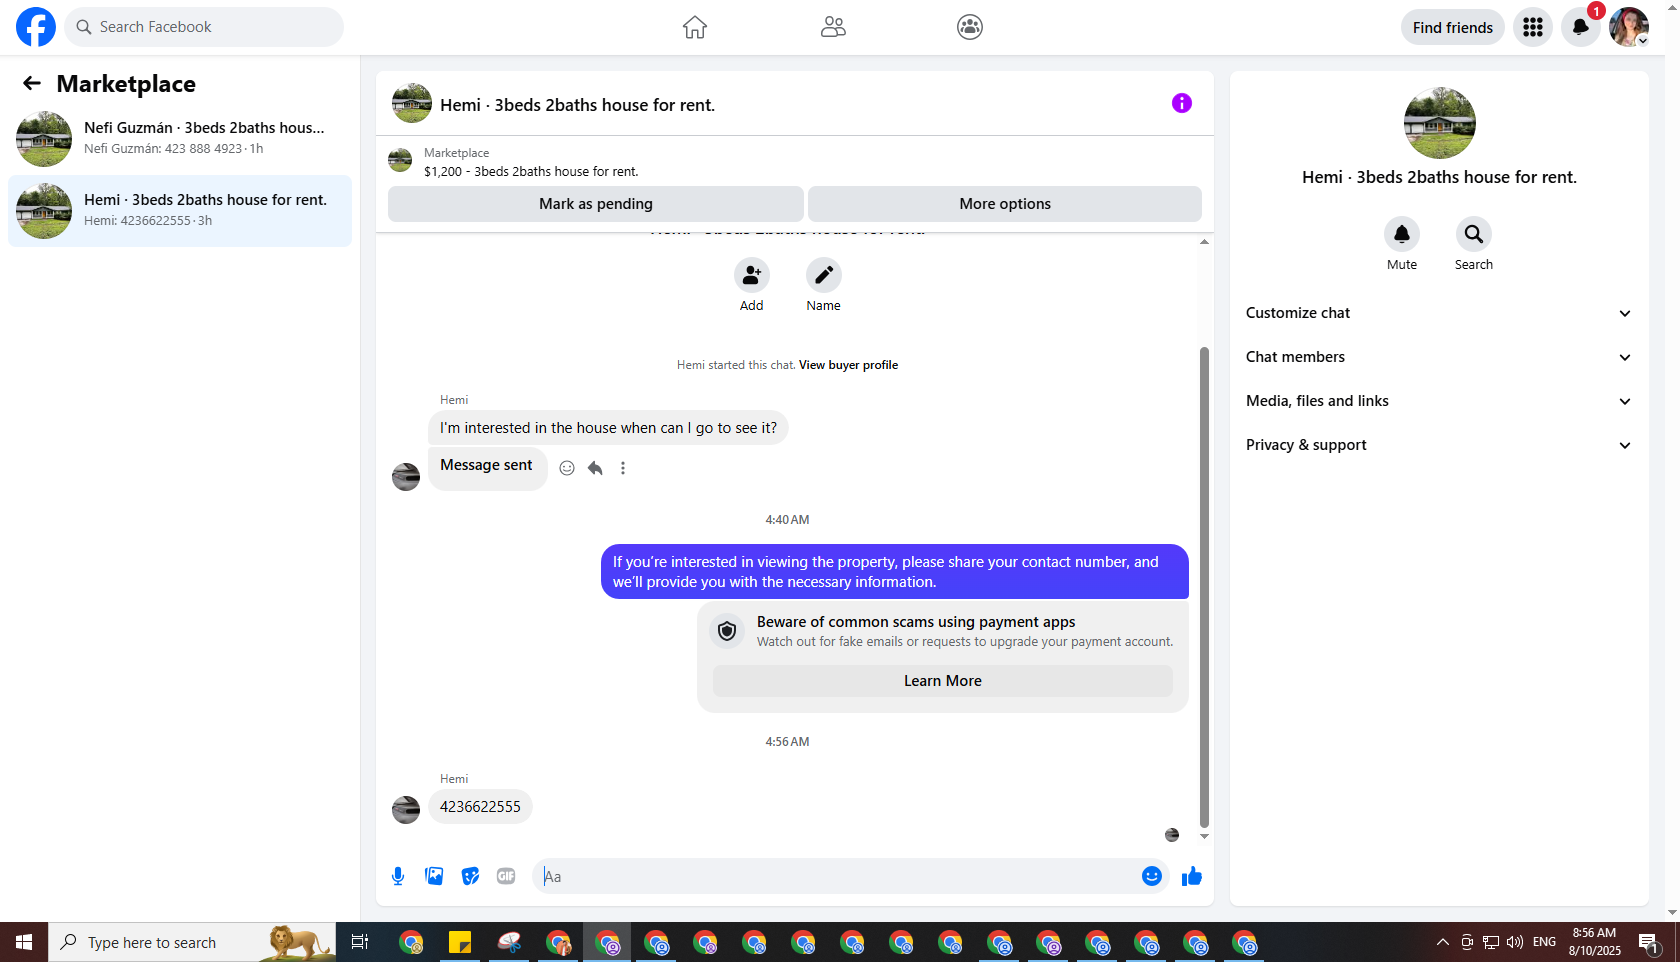Open the Windows Start menu
This screenshot has width=1680, height=962.
click(24, 942)
